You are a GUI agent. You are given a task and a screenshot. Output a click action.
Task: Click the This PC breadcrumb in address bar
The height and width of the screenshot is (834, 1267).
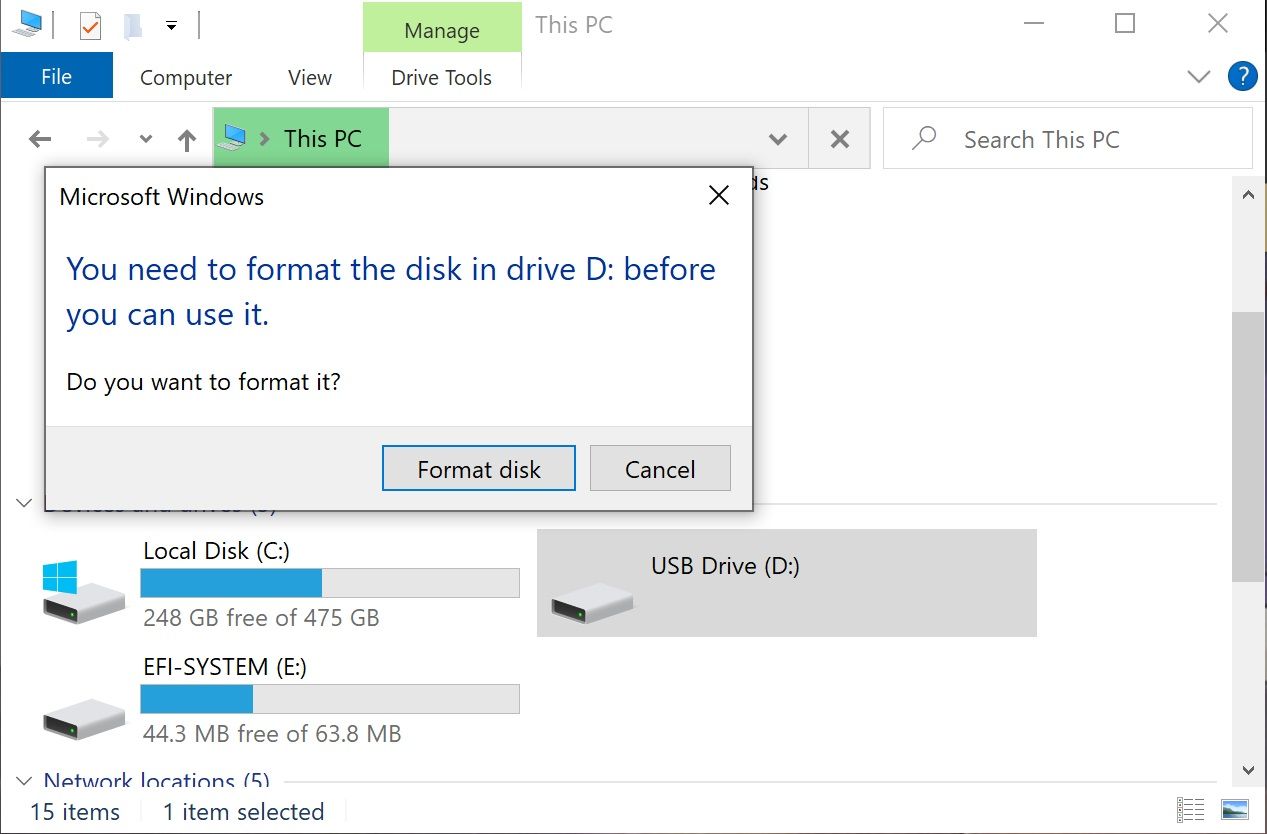click(322, 138)
